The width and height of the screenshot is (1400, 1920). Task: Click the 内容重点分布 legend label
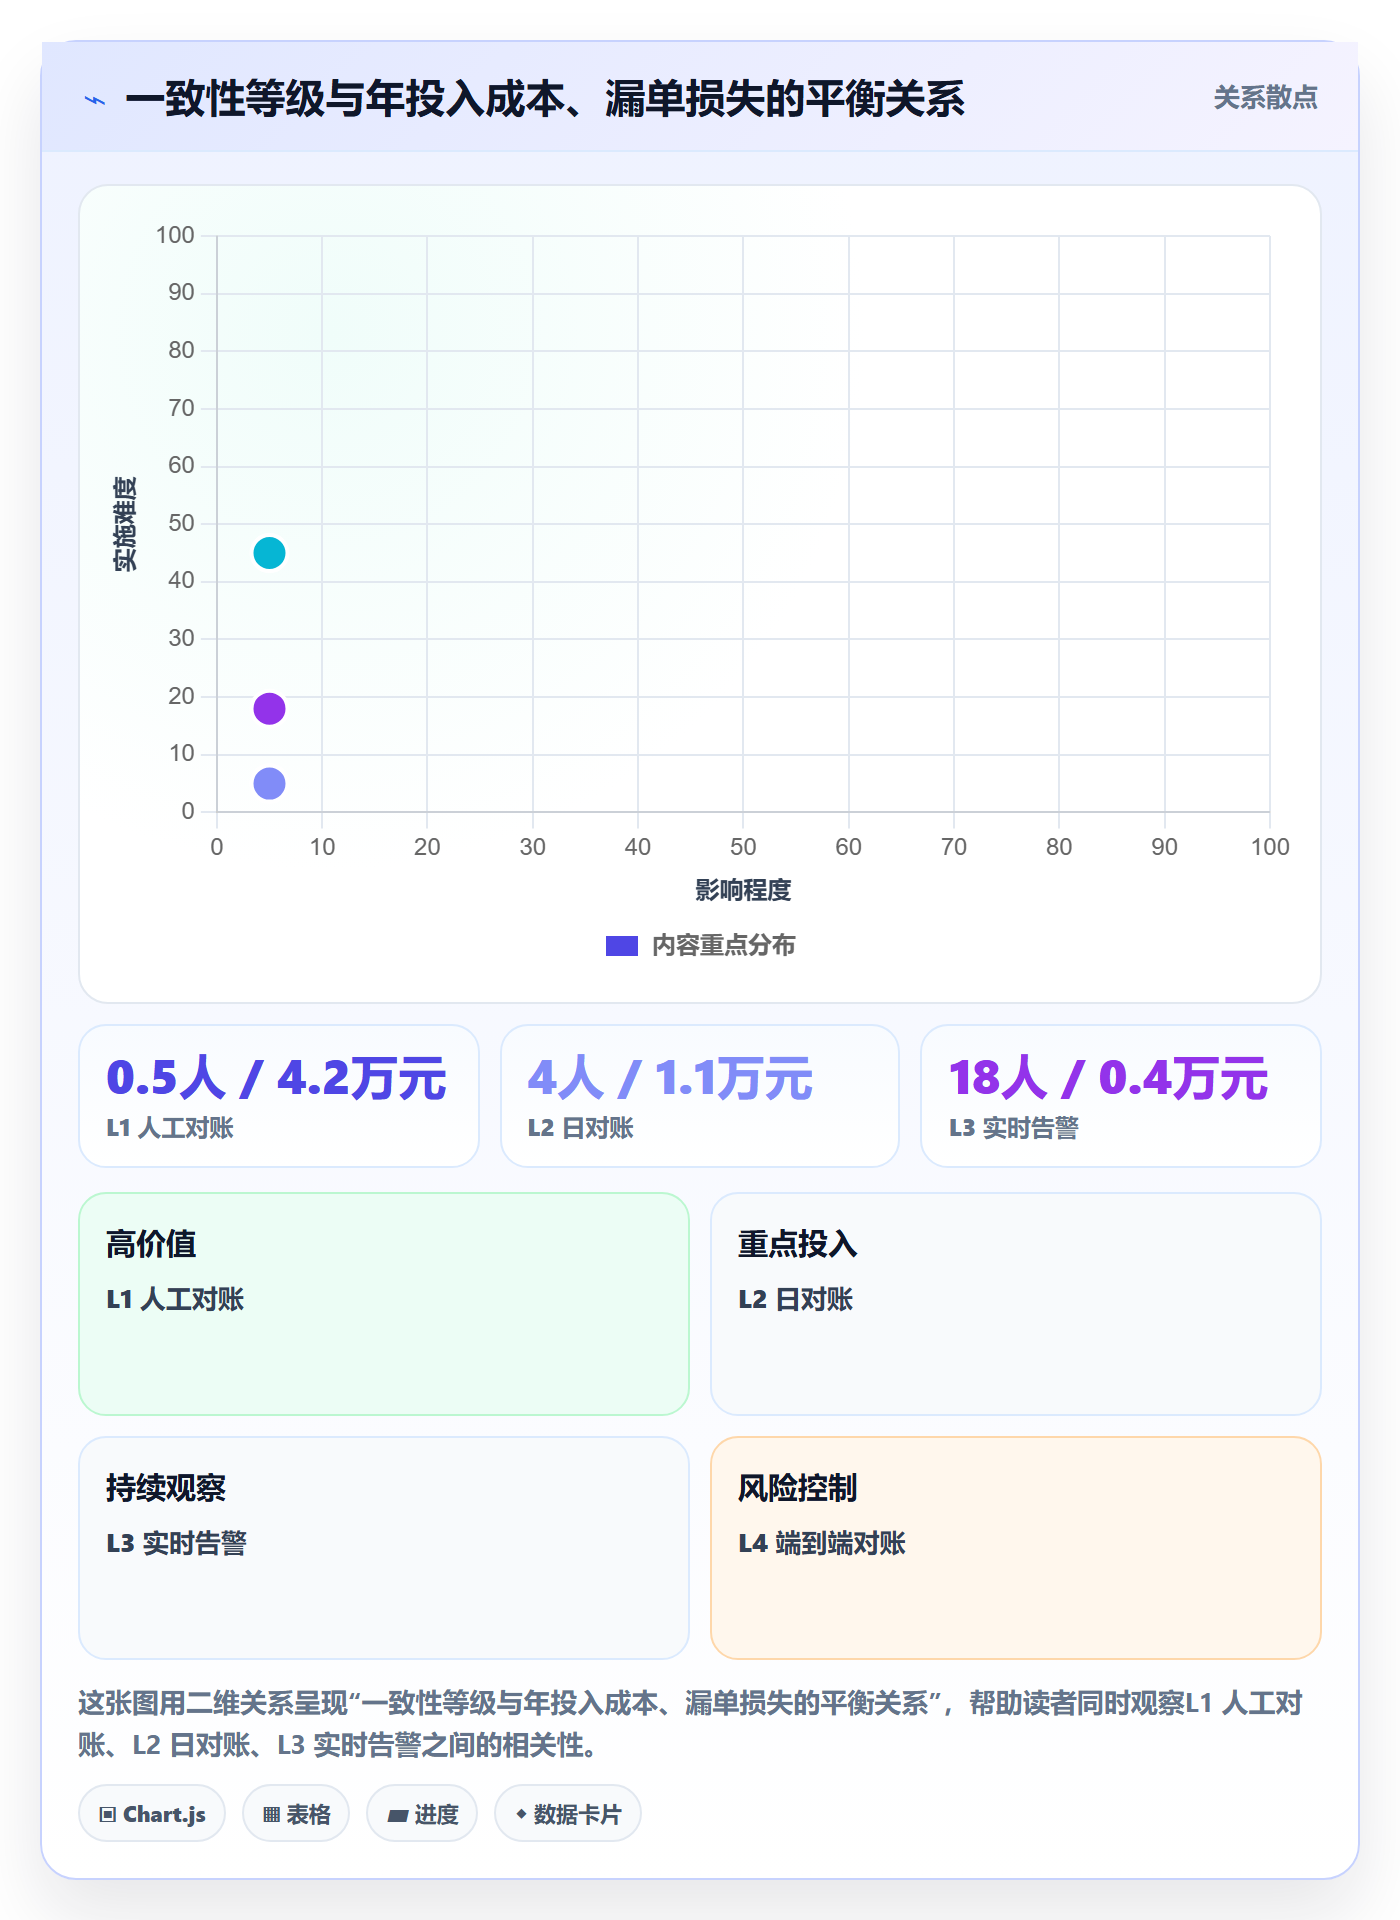(724, 946)
